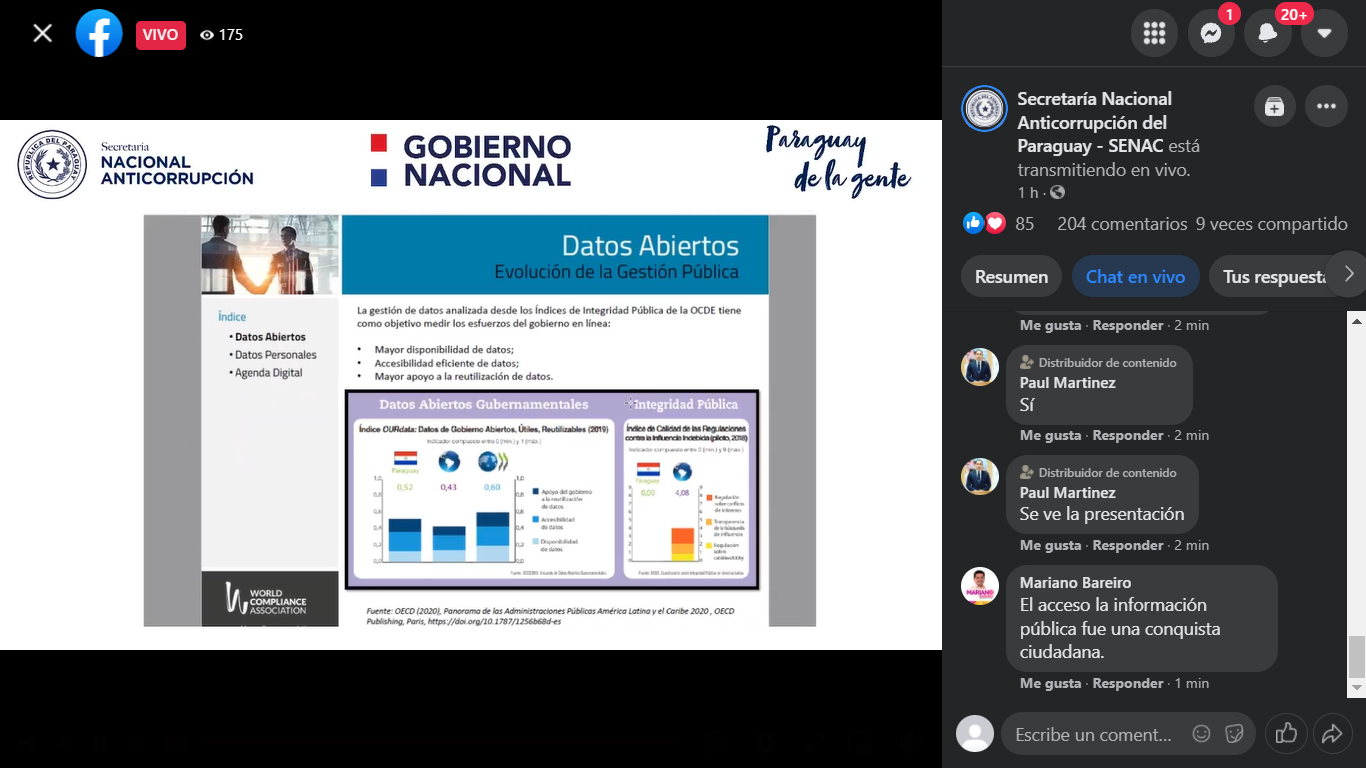Click Mariano Bareiro avatar picture
Screen dimensions: 1366x768
[x=980, y=586]
